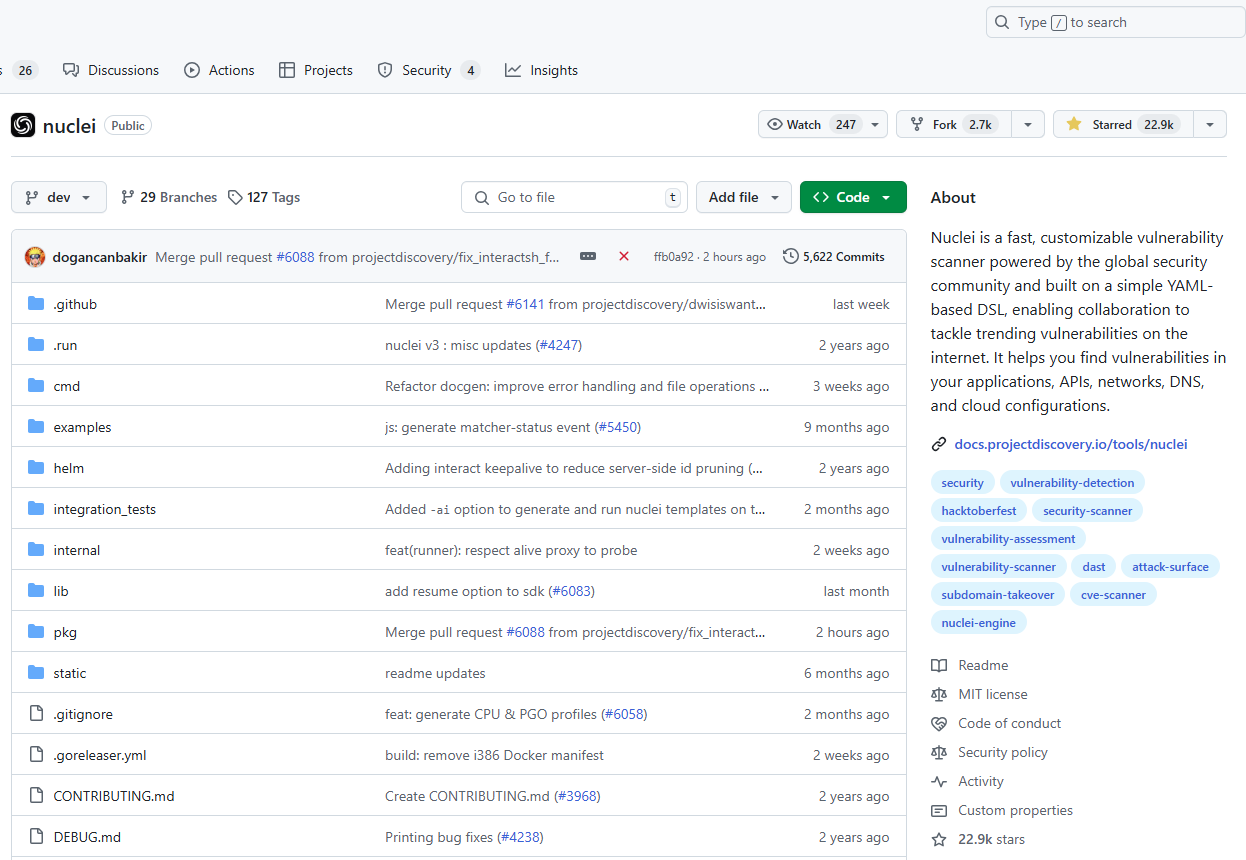Open the nuclei repository name link
Viewport: 1246px width, 860px height.
69,126
